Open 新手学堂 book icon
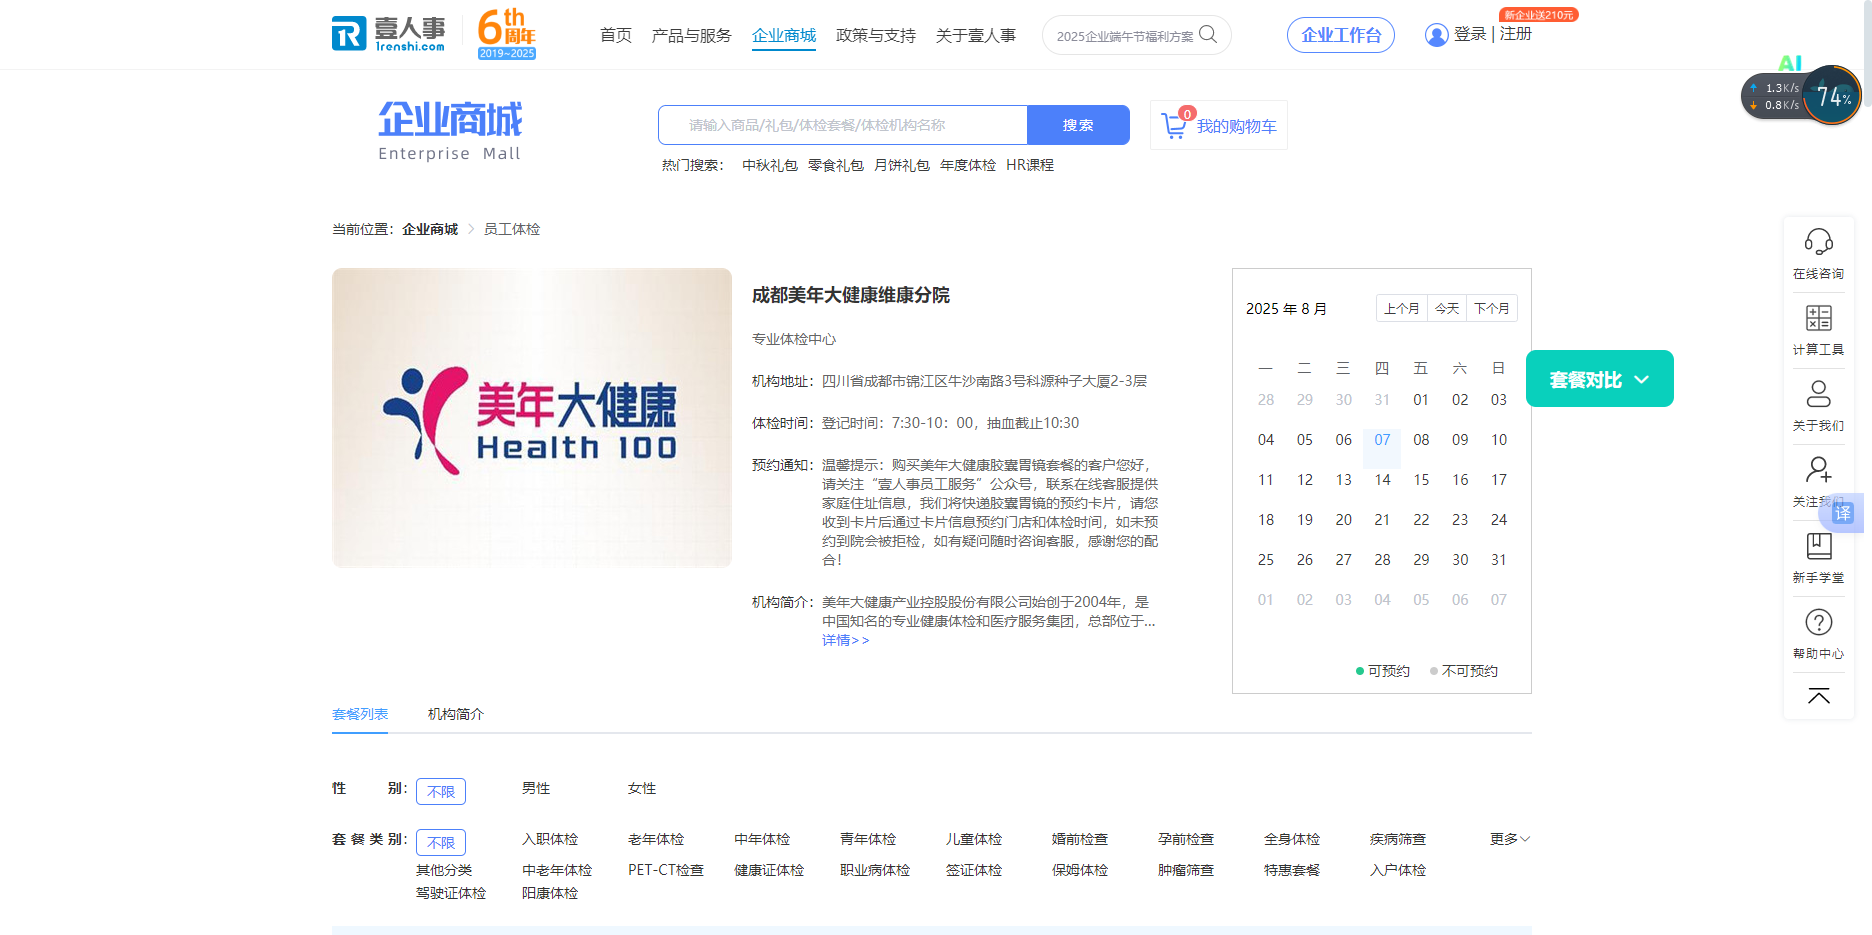The height and width of the screenshot is (935, 1872). [1818, 546]
